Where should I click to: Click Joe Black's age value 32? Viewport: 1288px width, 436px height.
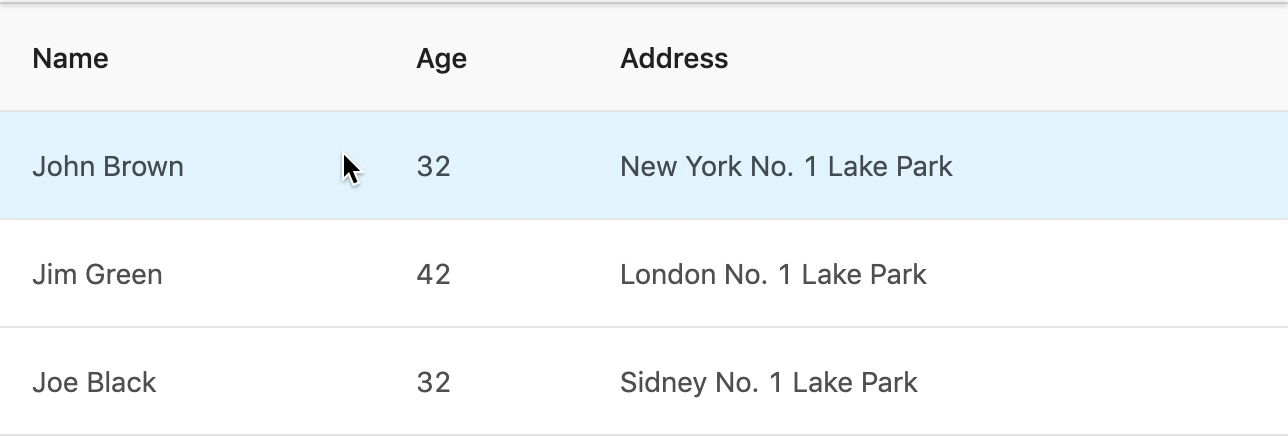pyautogui.click(x=433, y=382)
